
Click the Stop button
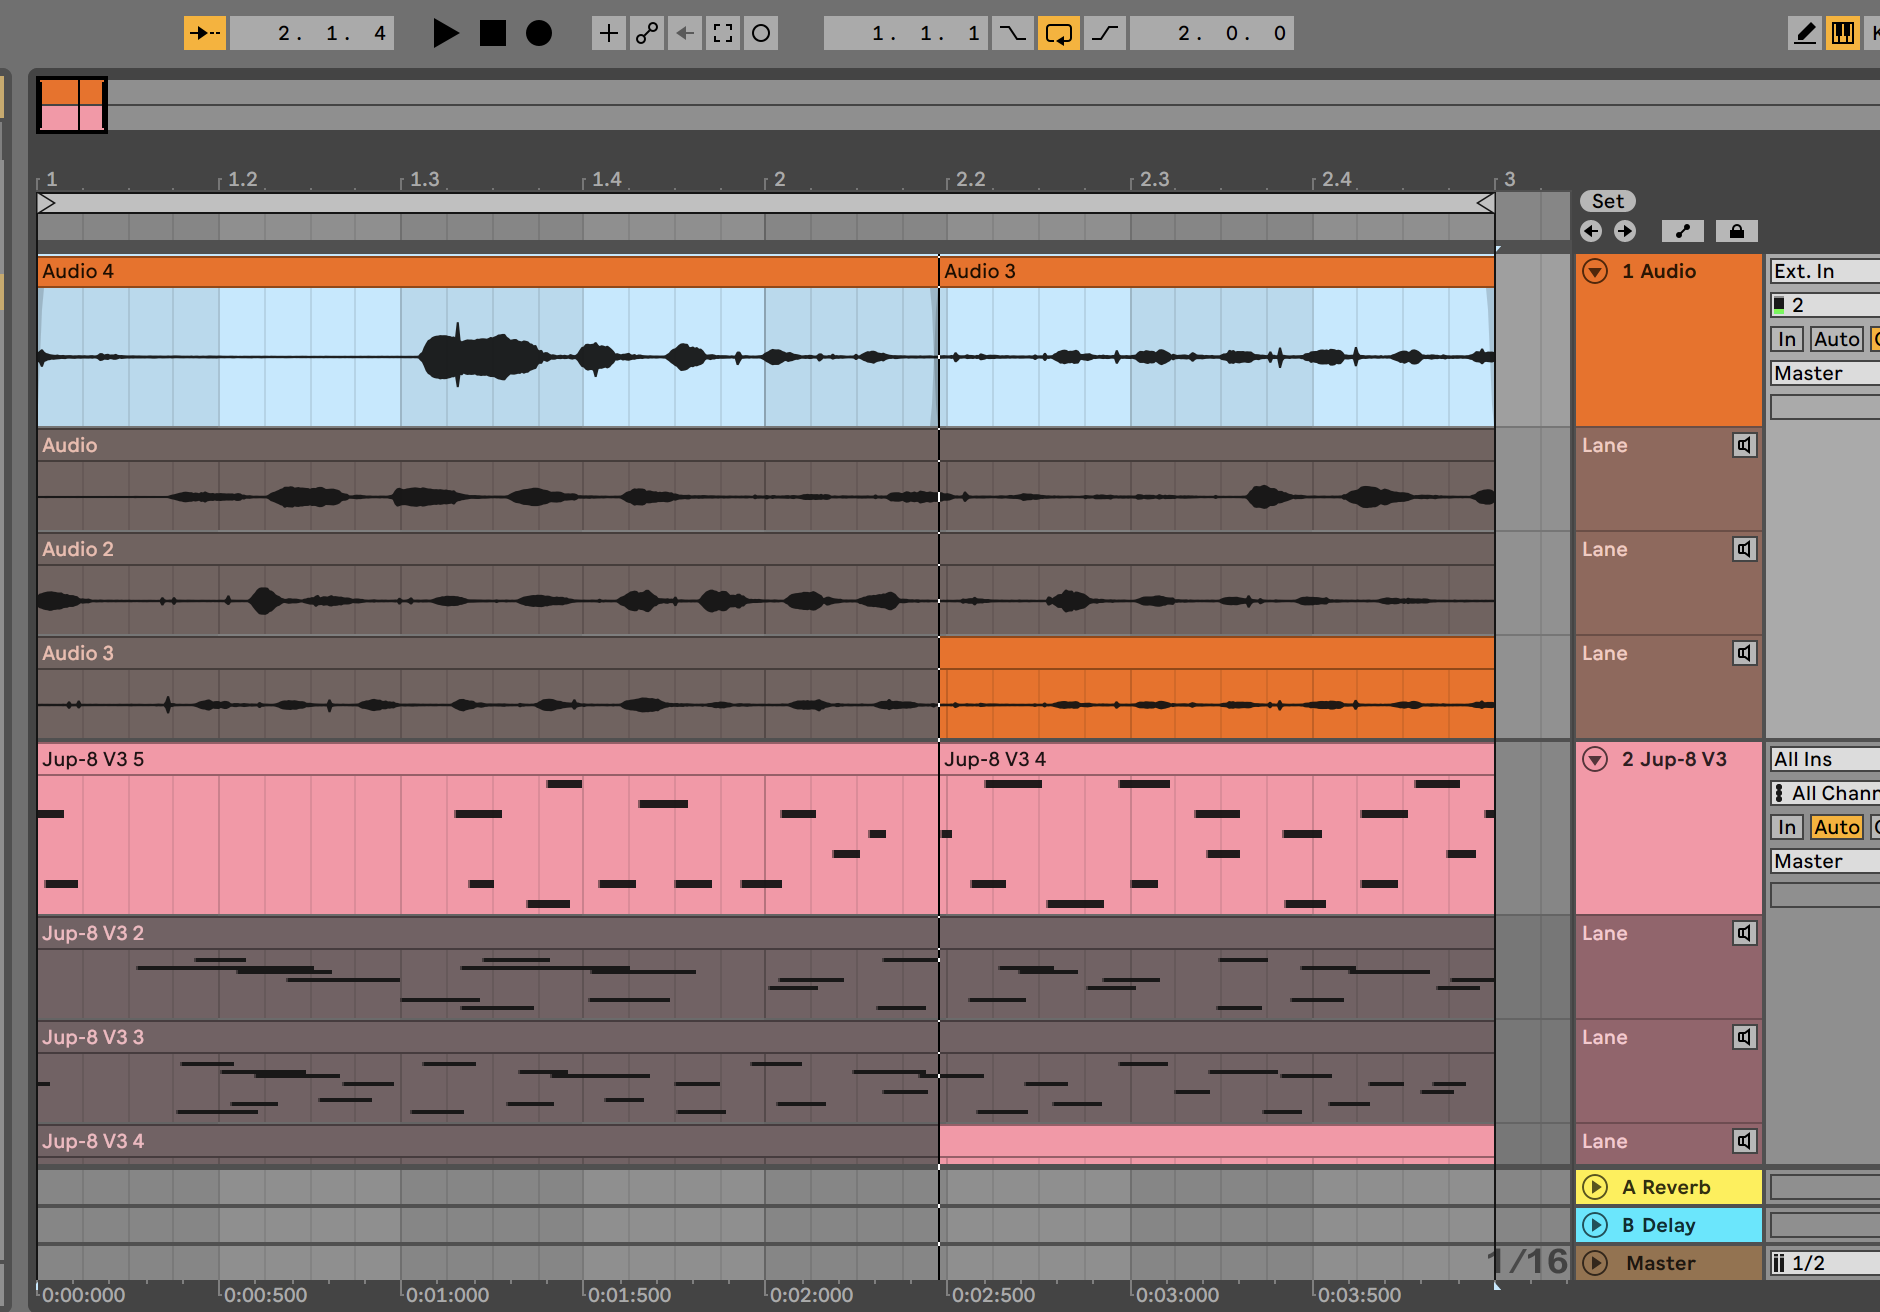coord(493,33)
